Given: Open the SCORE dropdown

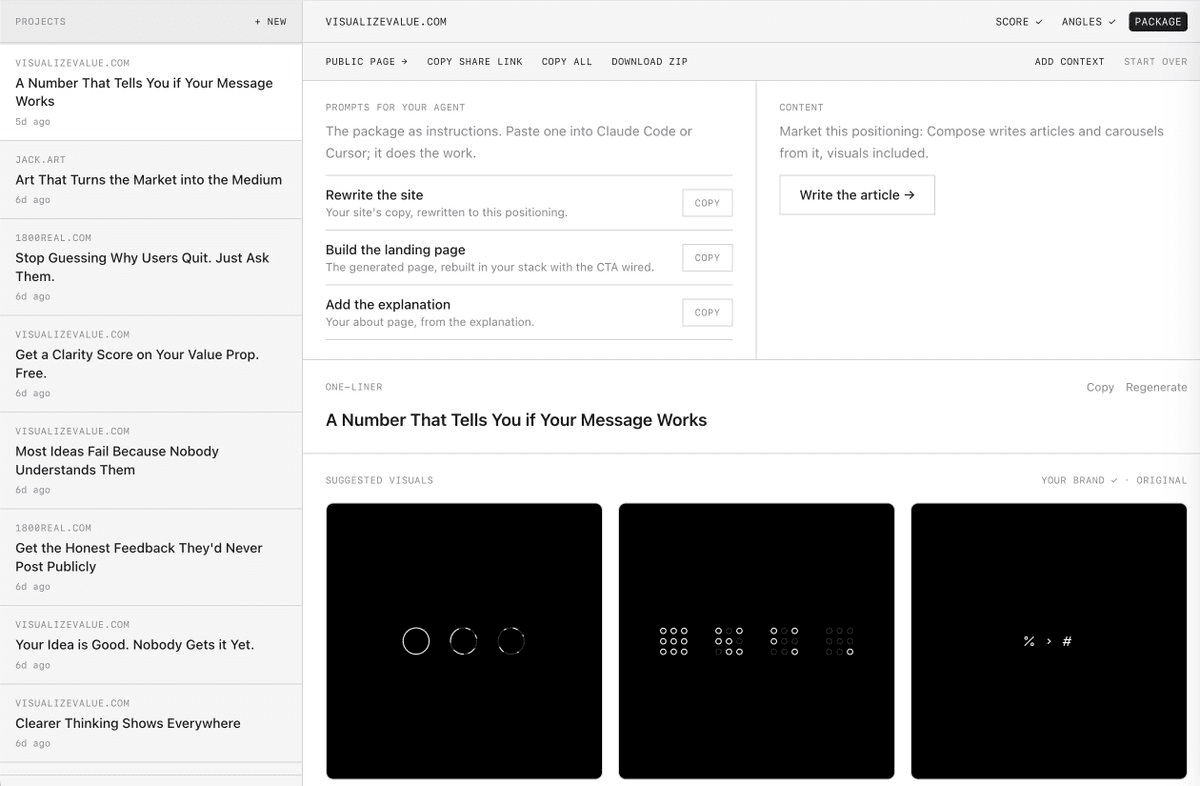Looking at the screenshot, I should pos(1019,21).
